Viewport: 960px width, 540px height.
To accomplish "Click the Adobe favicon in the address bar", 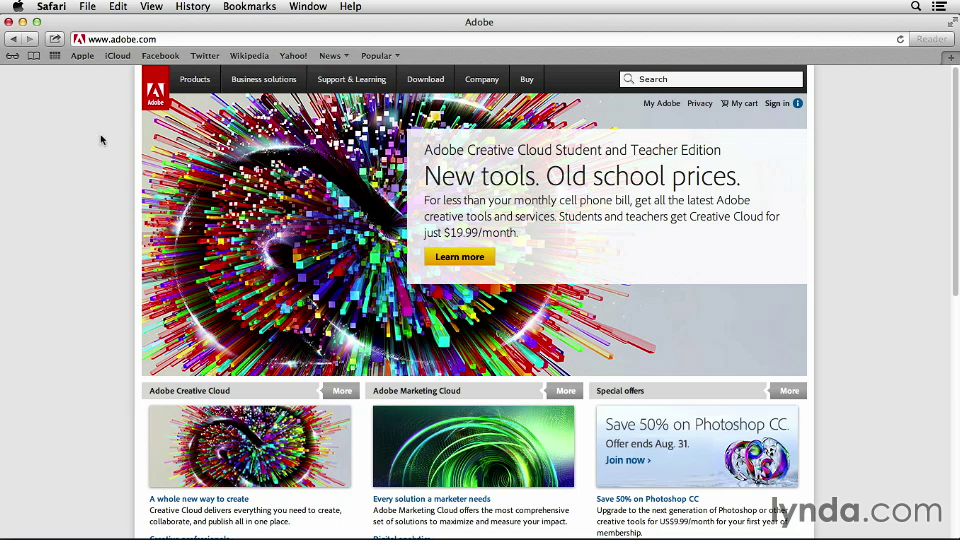I will click(x=79, y=39).
